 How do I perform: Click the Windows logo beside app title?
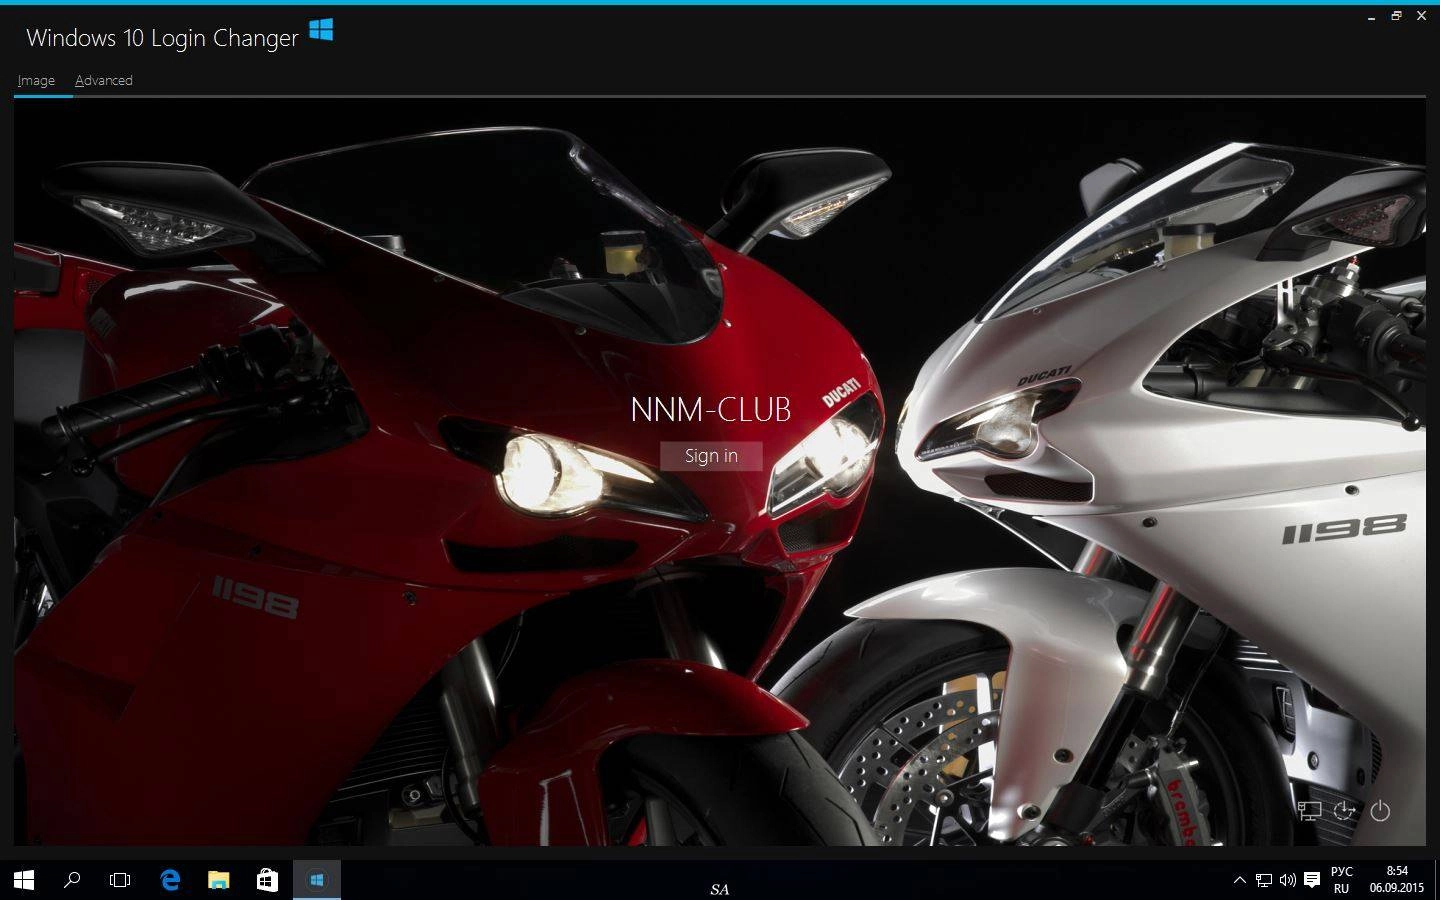[x=321, y=30]
